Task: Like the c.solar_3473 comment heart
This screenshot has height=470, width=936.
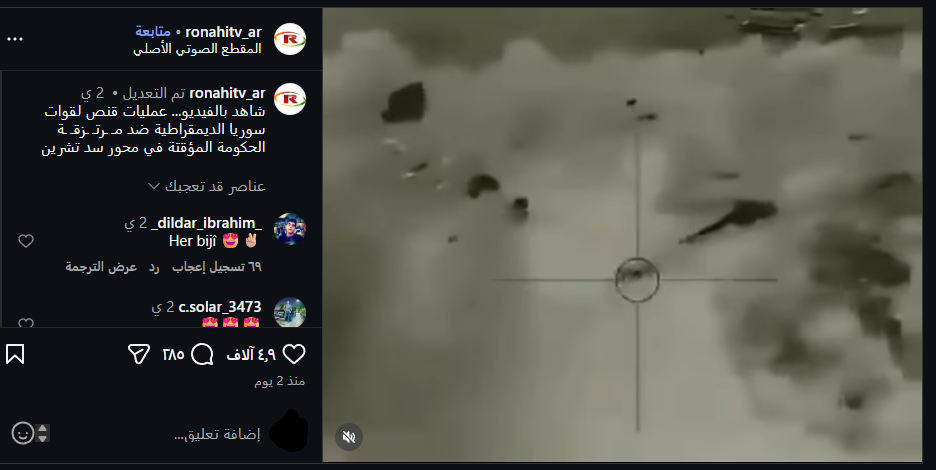Action: pos(26,323)
